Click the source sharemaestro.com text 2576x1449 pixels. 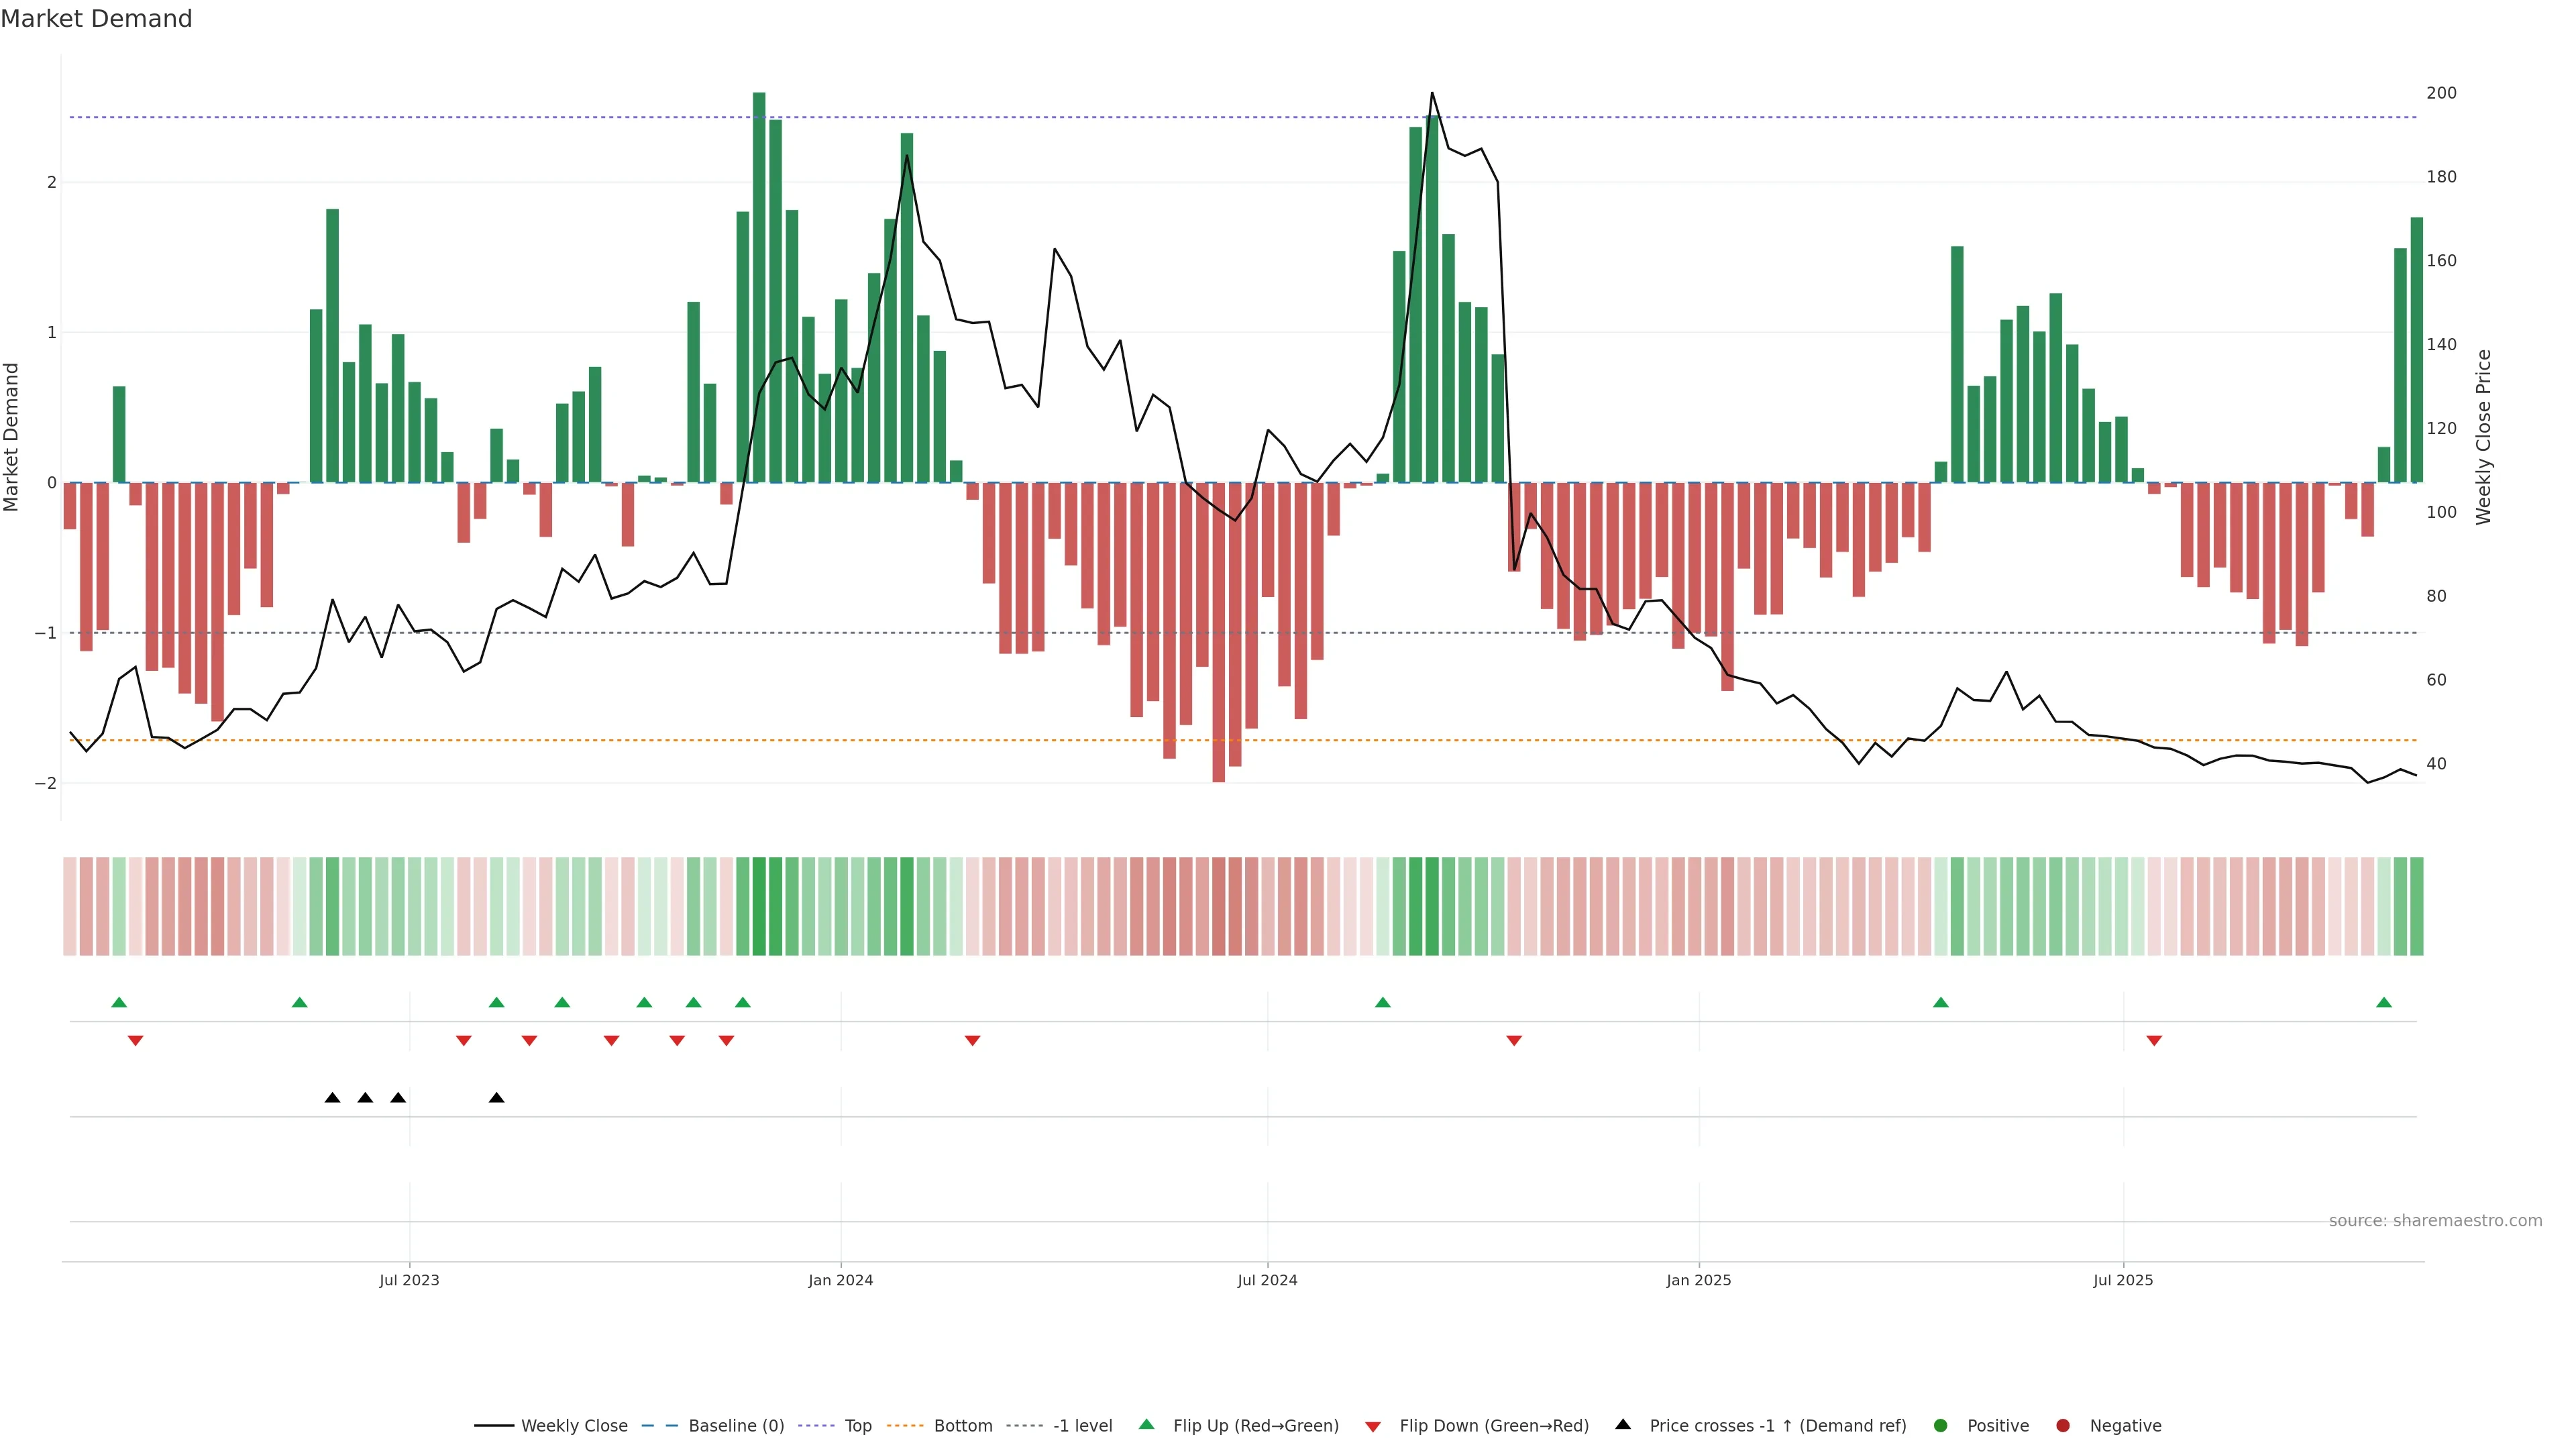[2435, 1220]
